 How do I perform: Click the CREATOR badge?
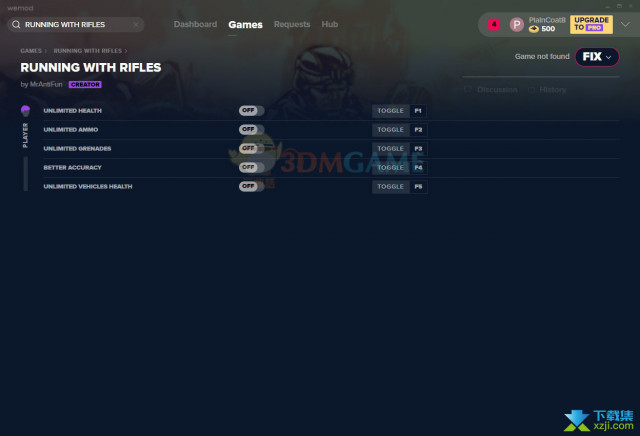point(85,85)
